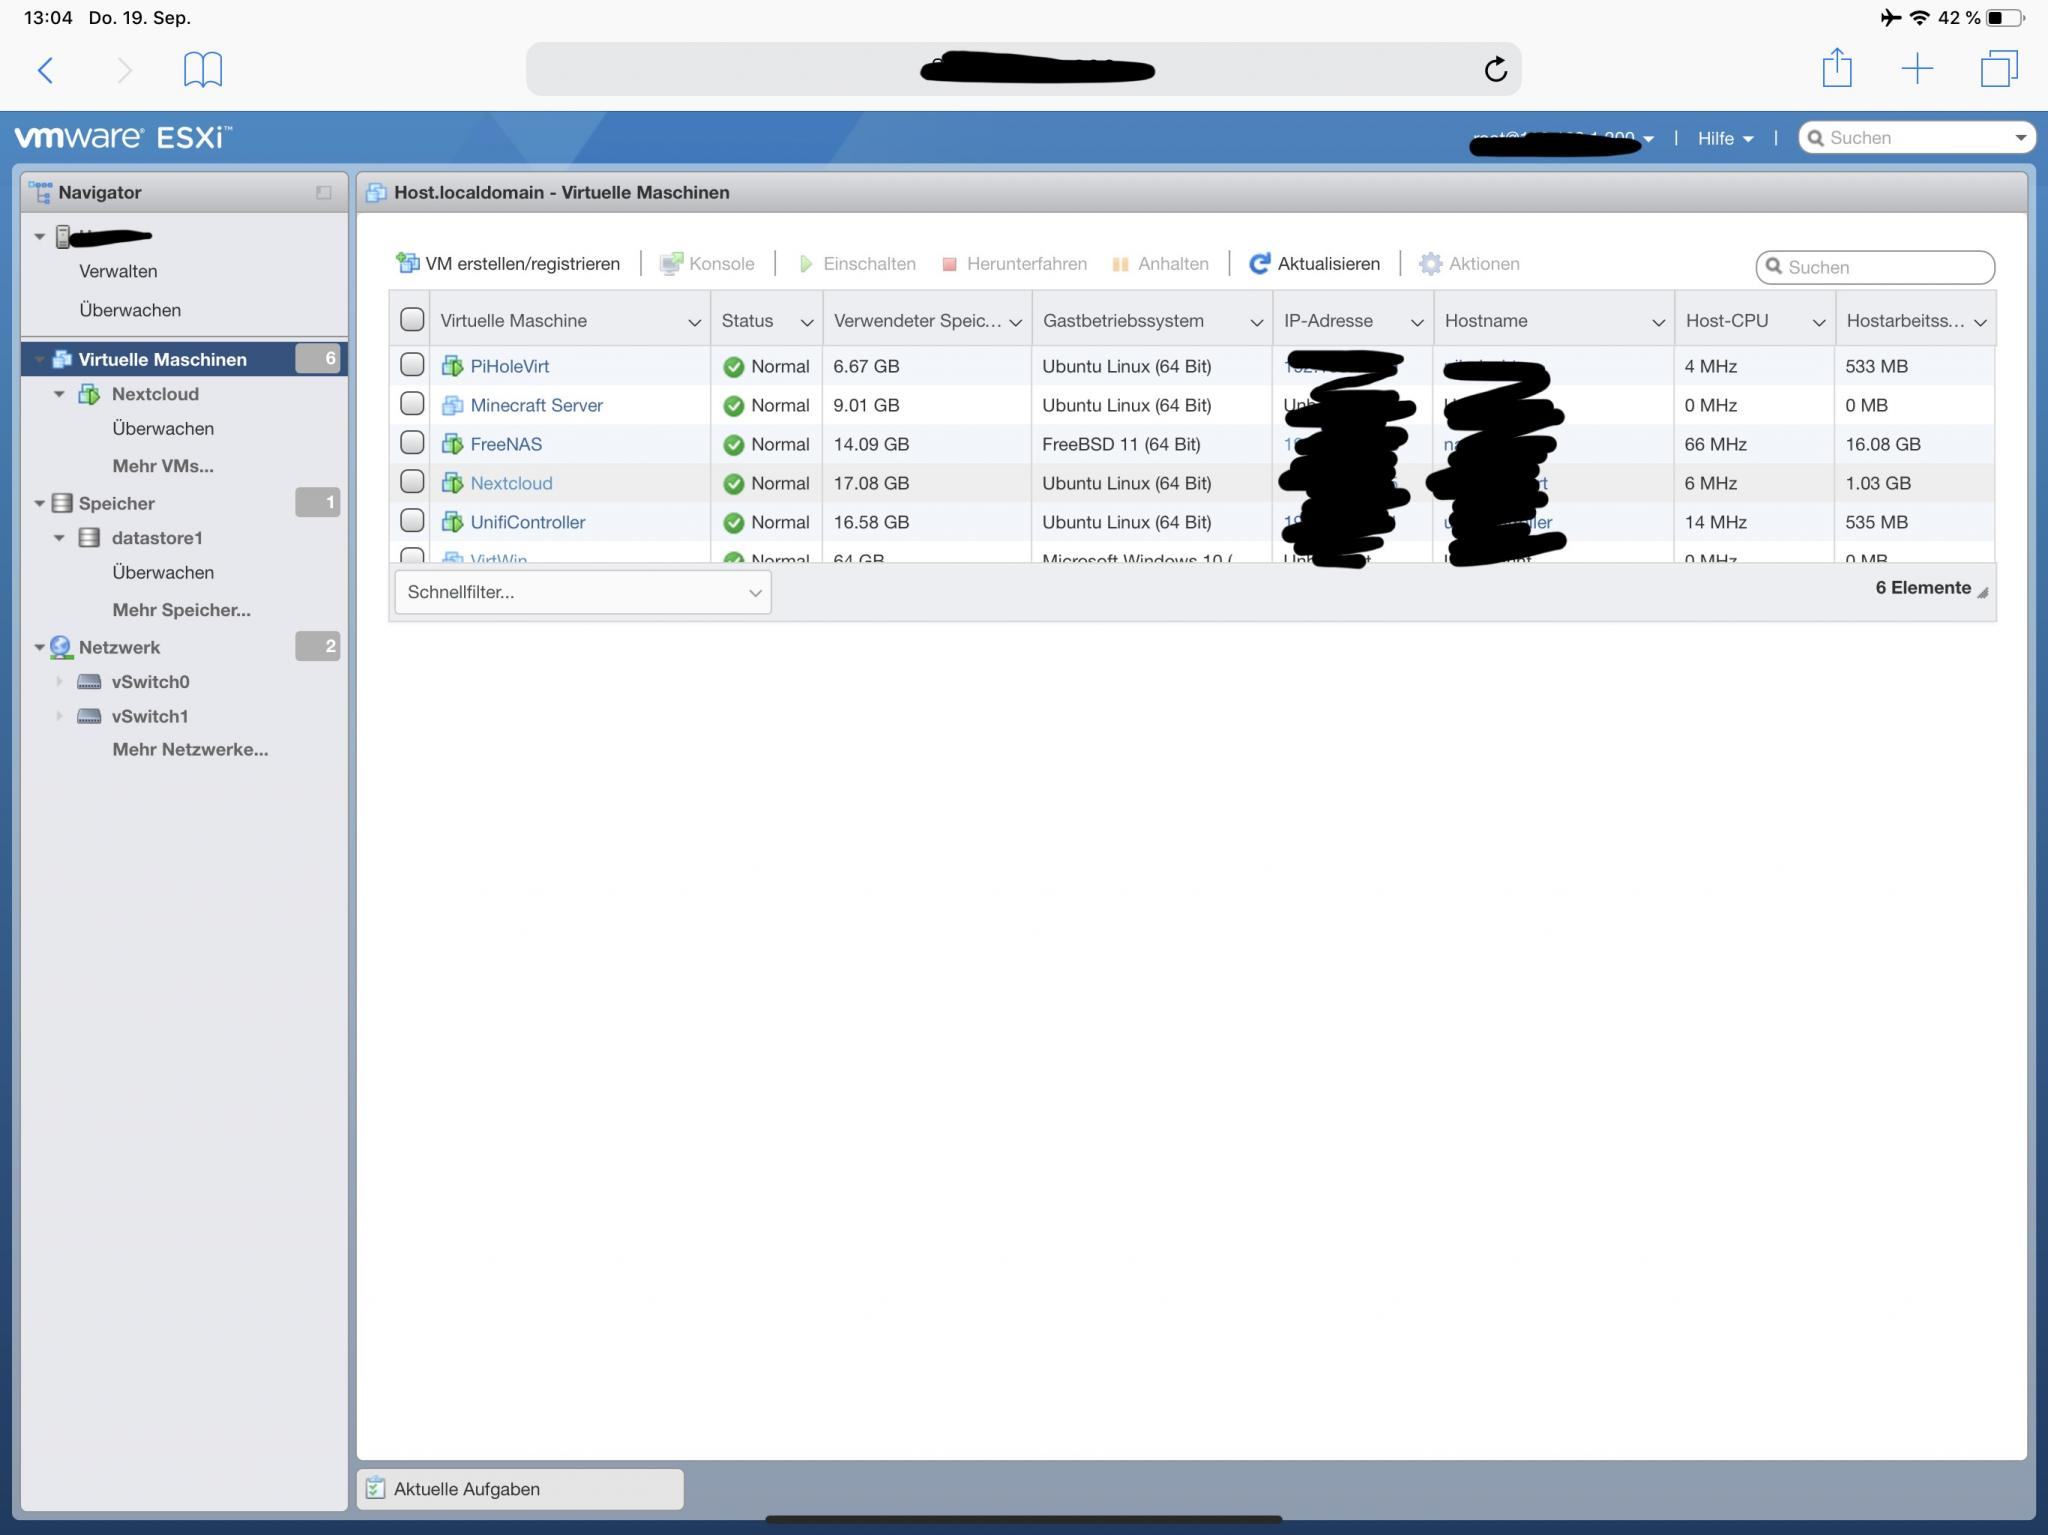The image size is (2048, 1535).
Task: Check the Minecraft Server row checkbox
Action: click(412, 403)
